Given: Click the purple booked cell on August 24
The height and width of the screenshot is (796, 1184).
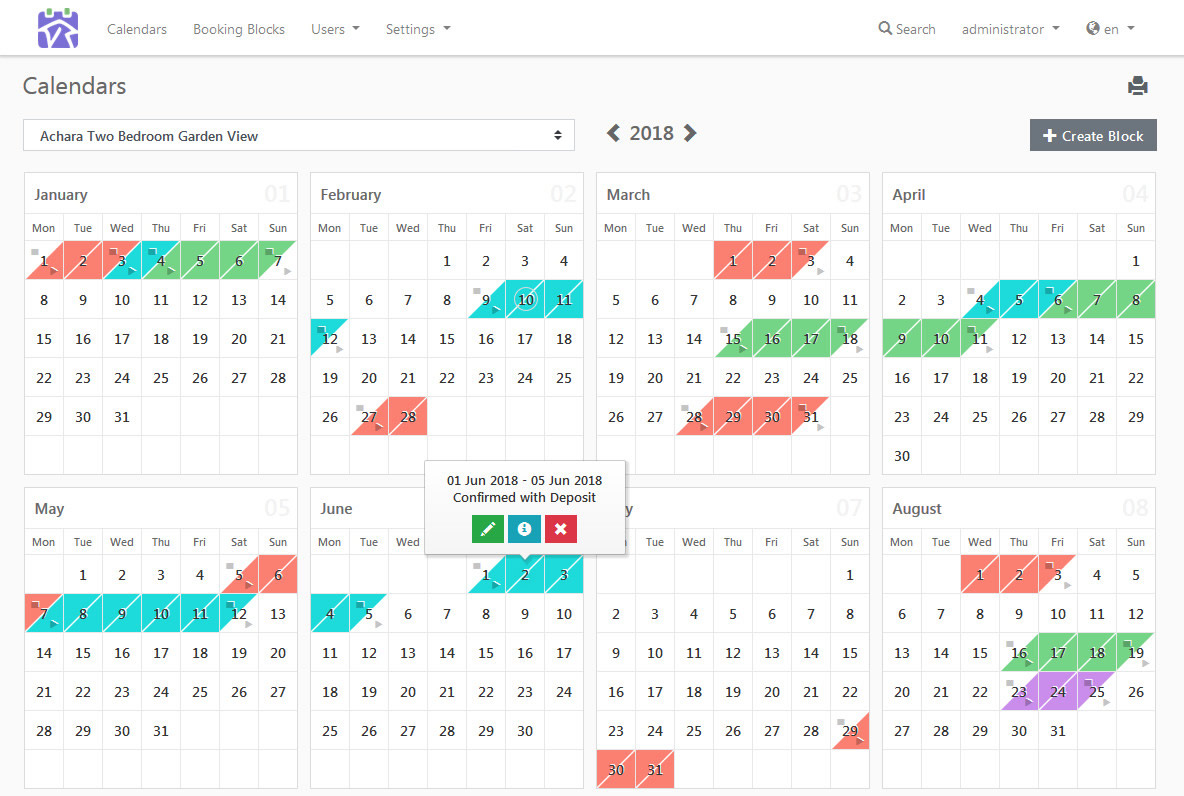Looking at the screenshot, I should pos(1058,691).
